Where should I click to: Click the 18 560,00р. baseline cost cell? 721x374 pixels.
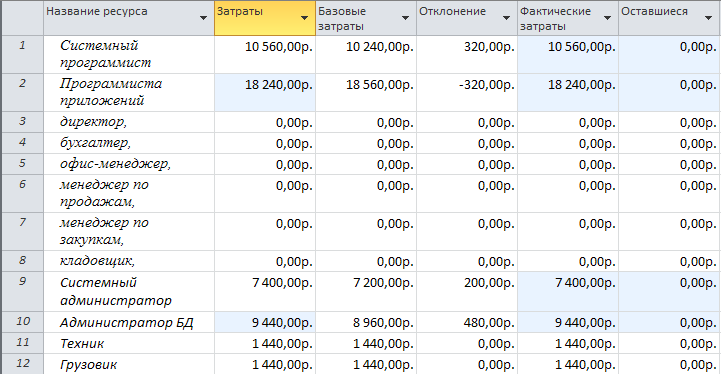(x=366, y=92)
